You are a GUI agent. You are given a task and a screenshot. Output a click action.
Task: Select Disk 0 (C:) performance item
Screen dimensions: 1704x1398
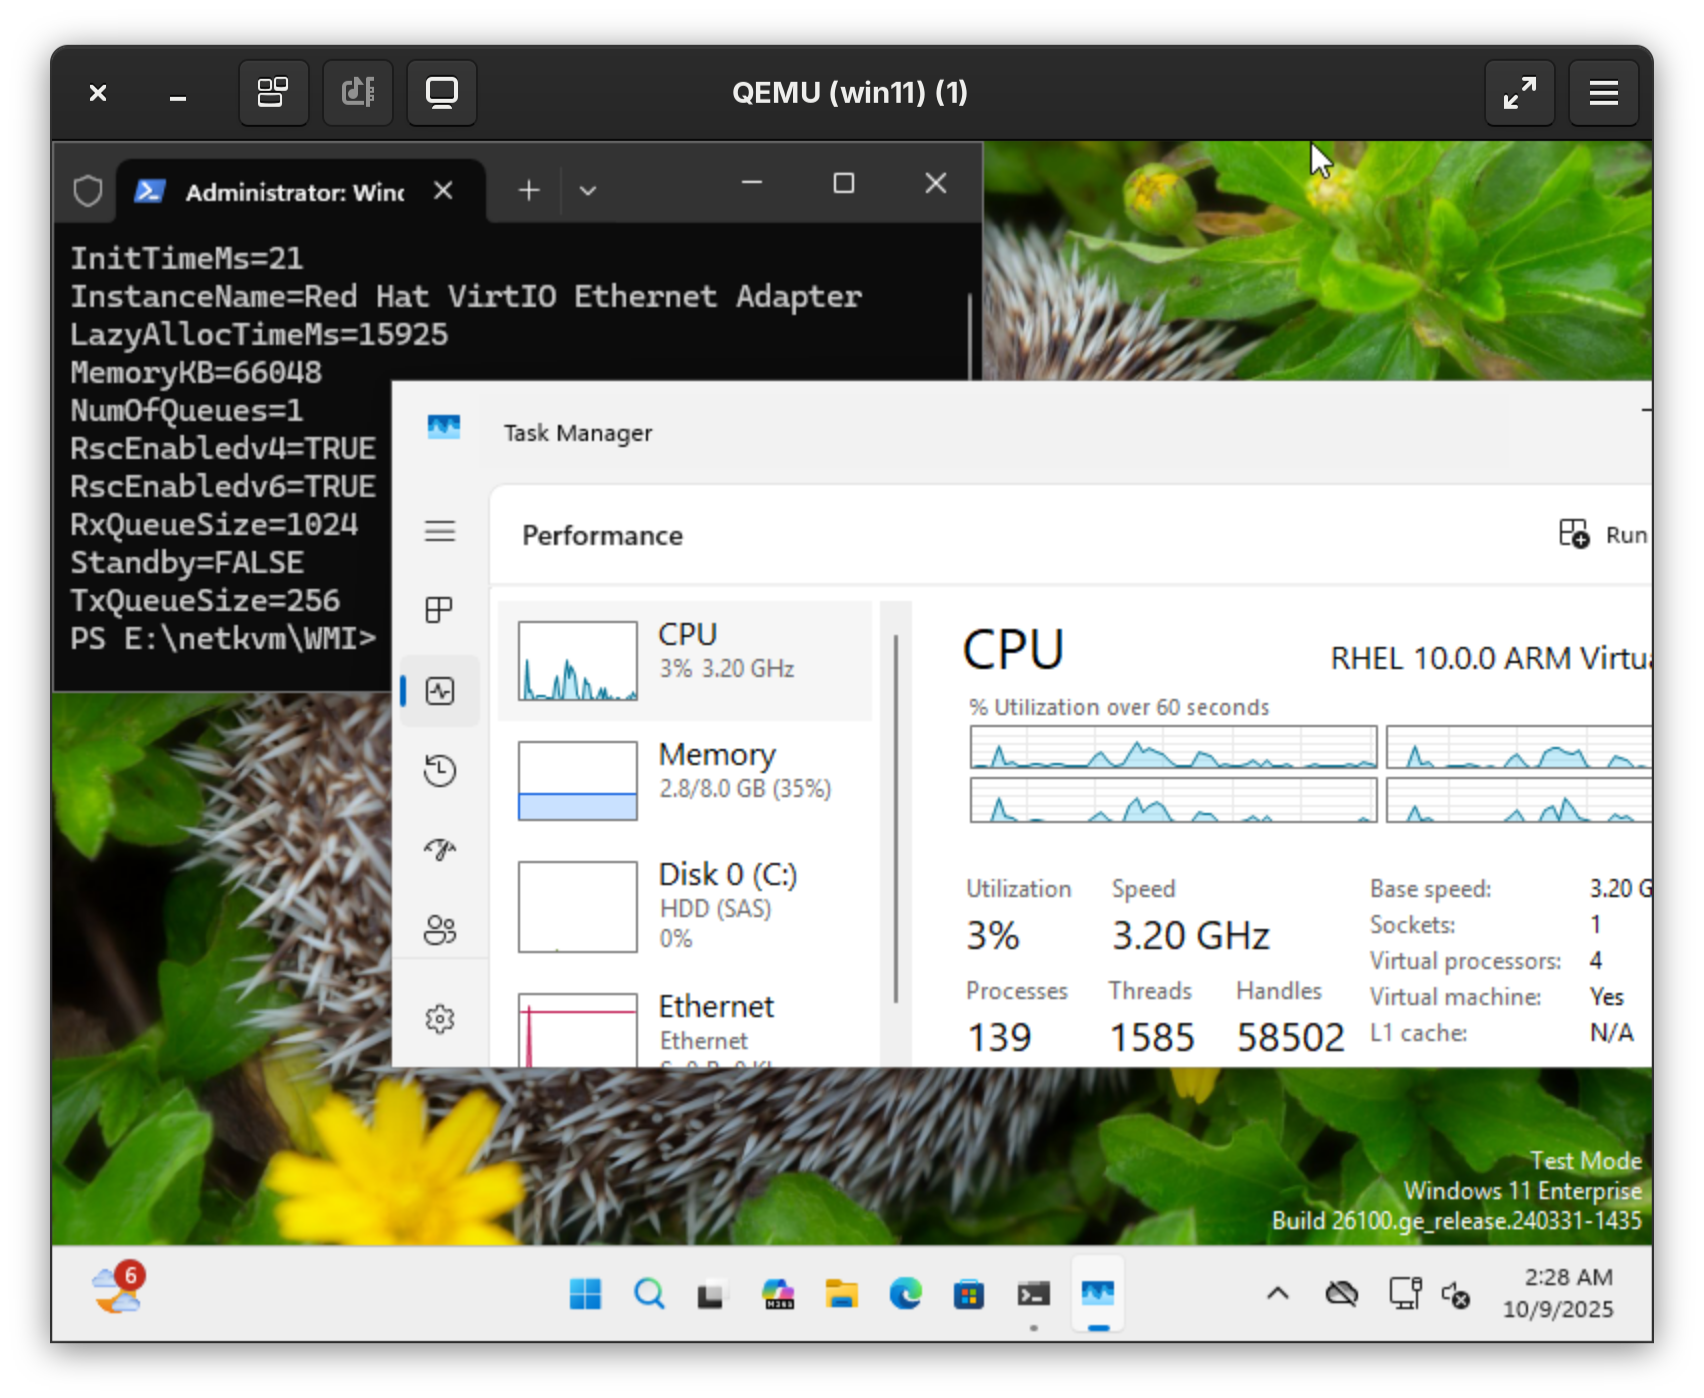pyautogui.click(x=685, y=905)
